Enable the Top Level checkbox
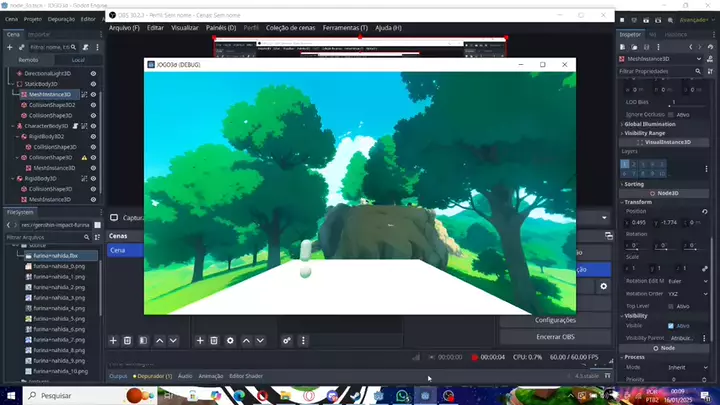 pos(672,306)
